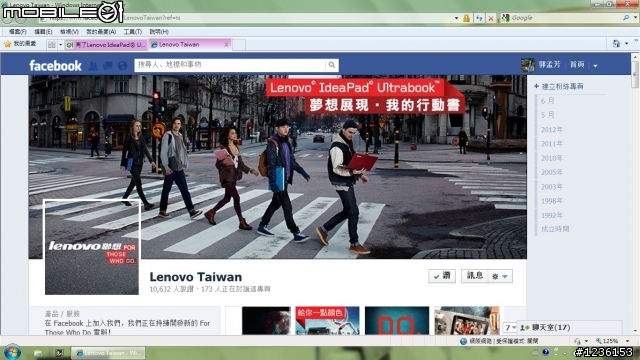This screenshot has width=640, height=360.
Task: Open Windows Explorer from taskbar
Action: (x=38, y=353)
